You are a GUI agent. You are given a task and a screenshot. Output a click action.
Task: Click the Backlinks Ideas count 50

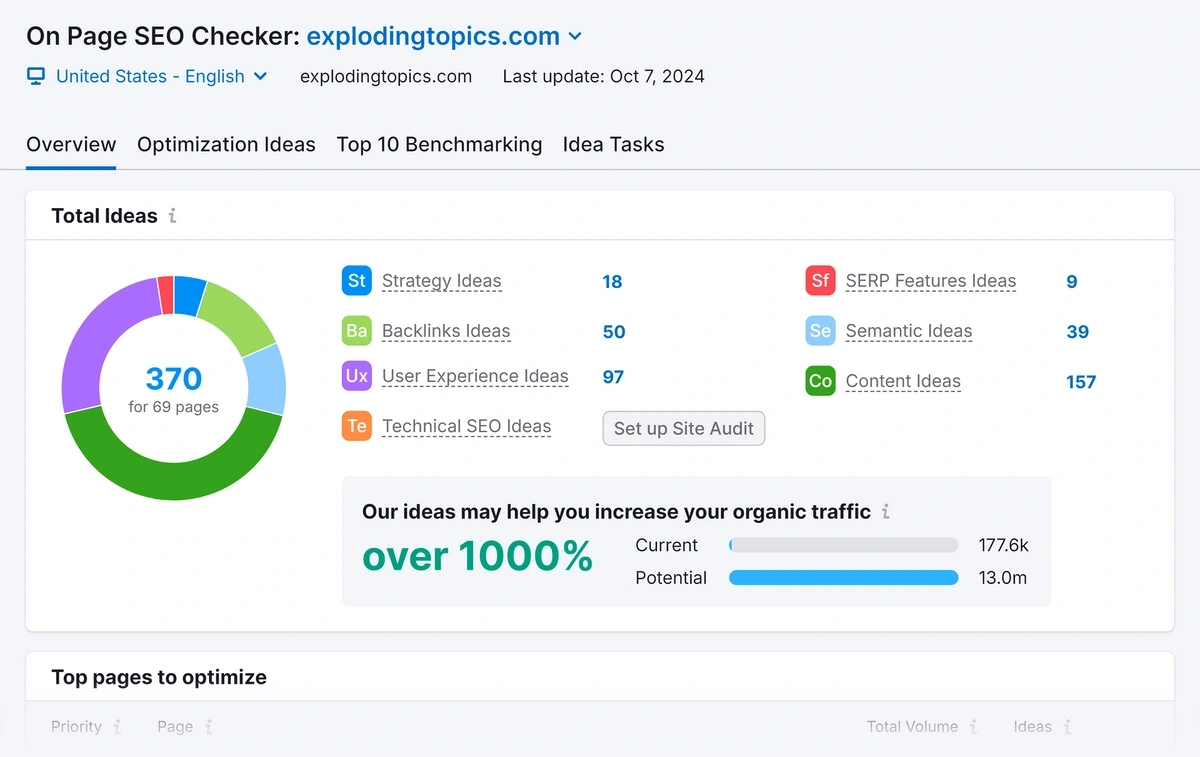pos(614,332)
